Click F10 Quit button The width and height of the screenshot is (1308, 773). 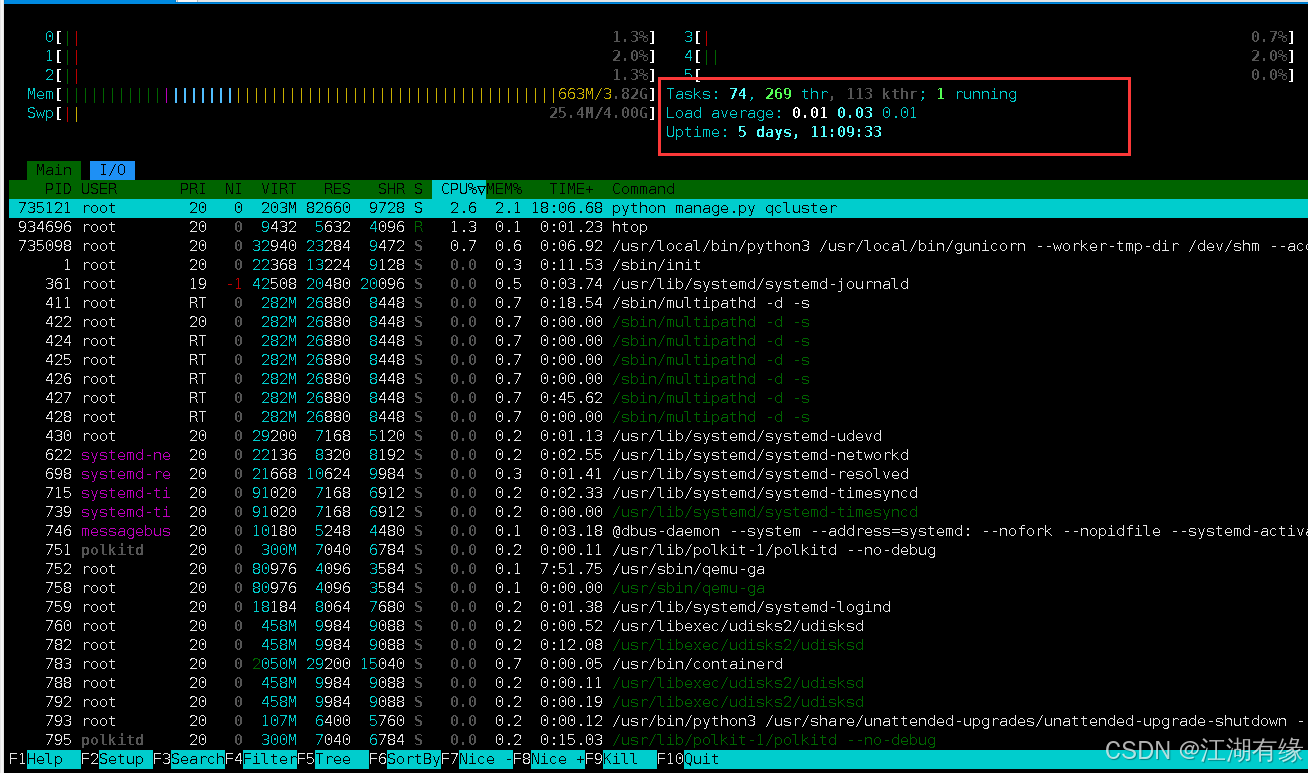pos(688,759)
